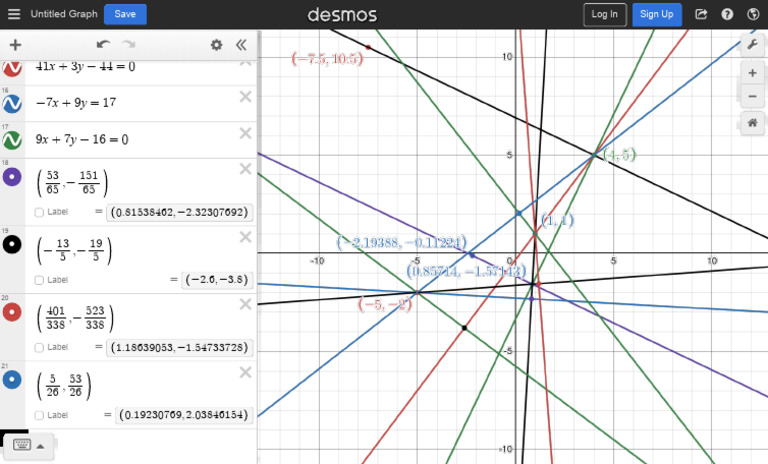
Task: Toggle blue point (5/26, 53/26) visibility
Action: pyautogui.click(x=12, y=380)
